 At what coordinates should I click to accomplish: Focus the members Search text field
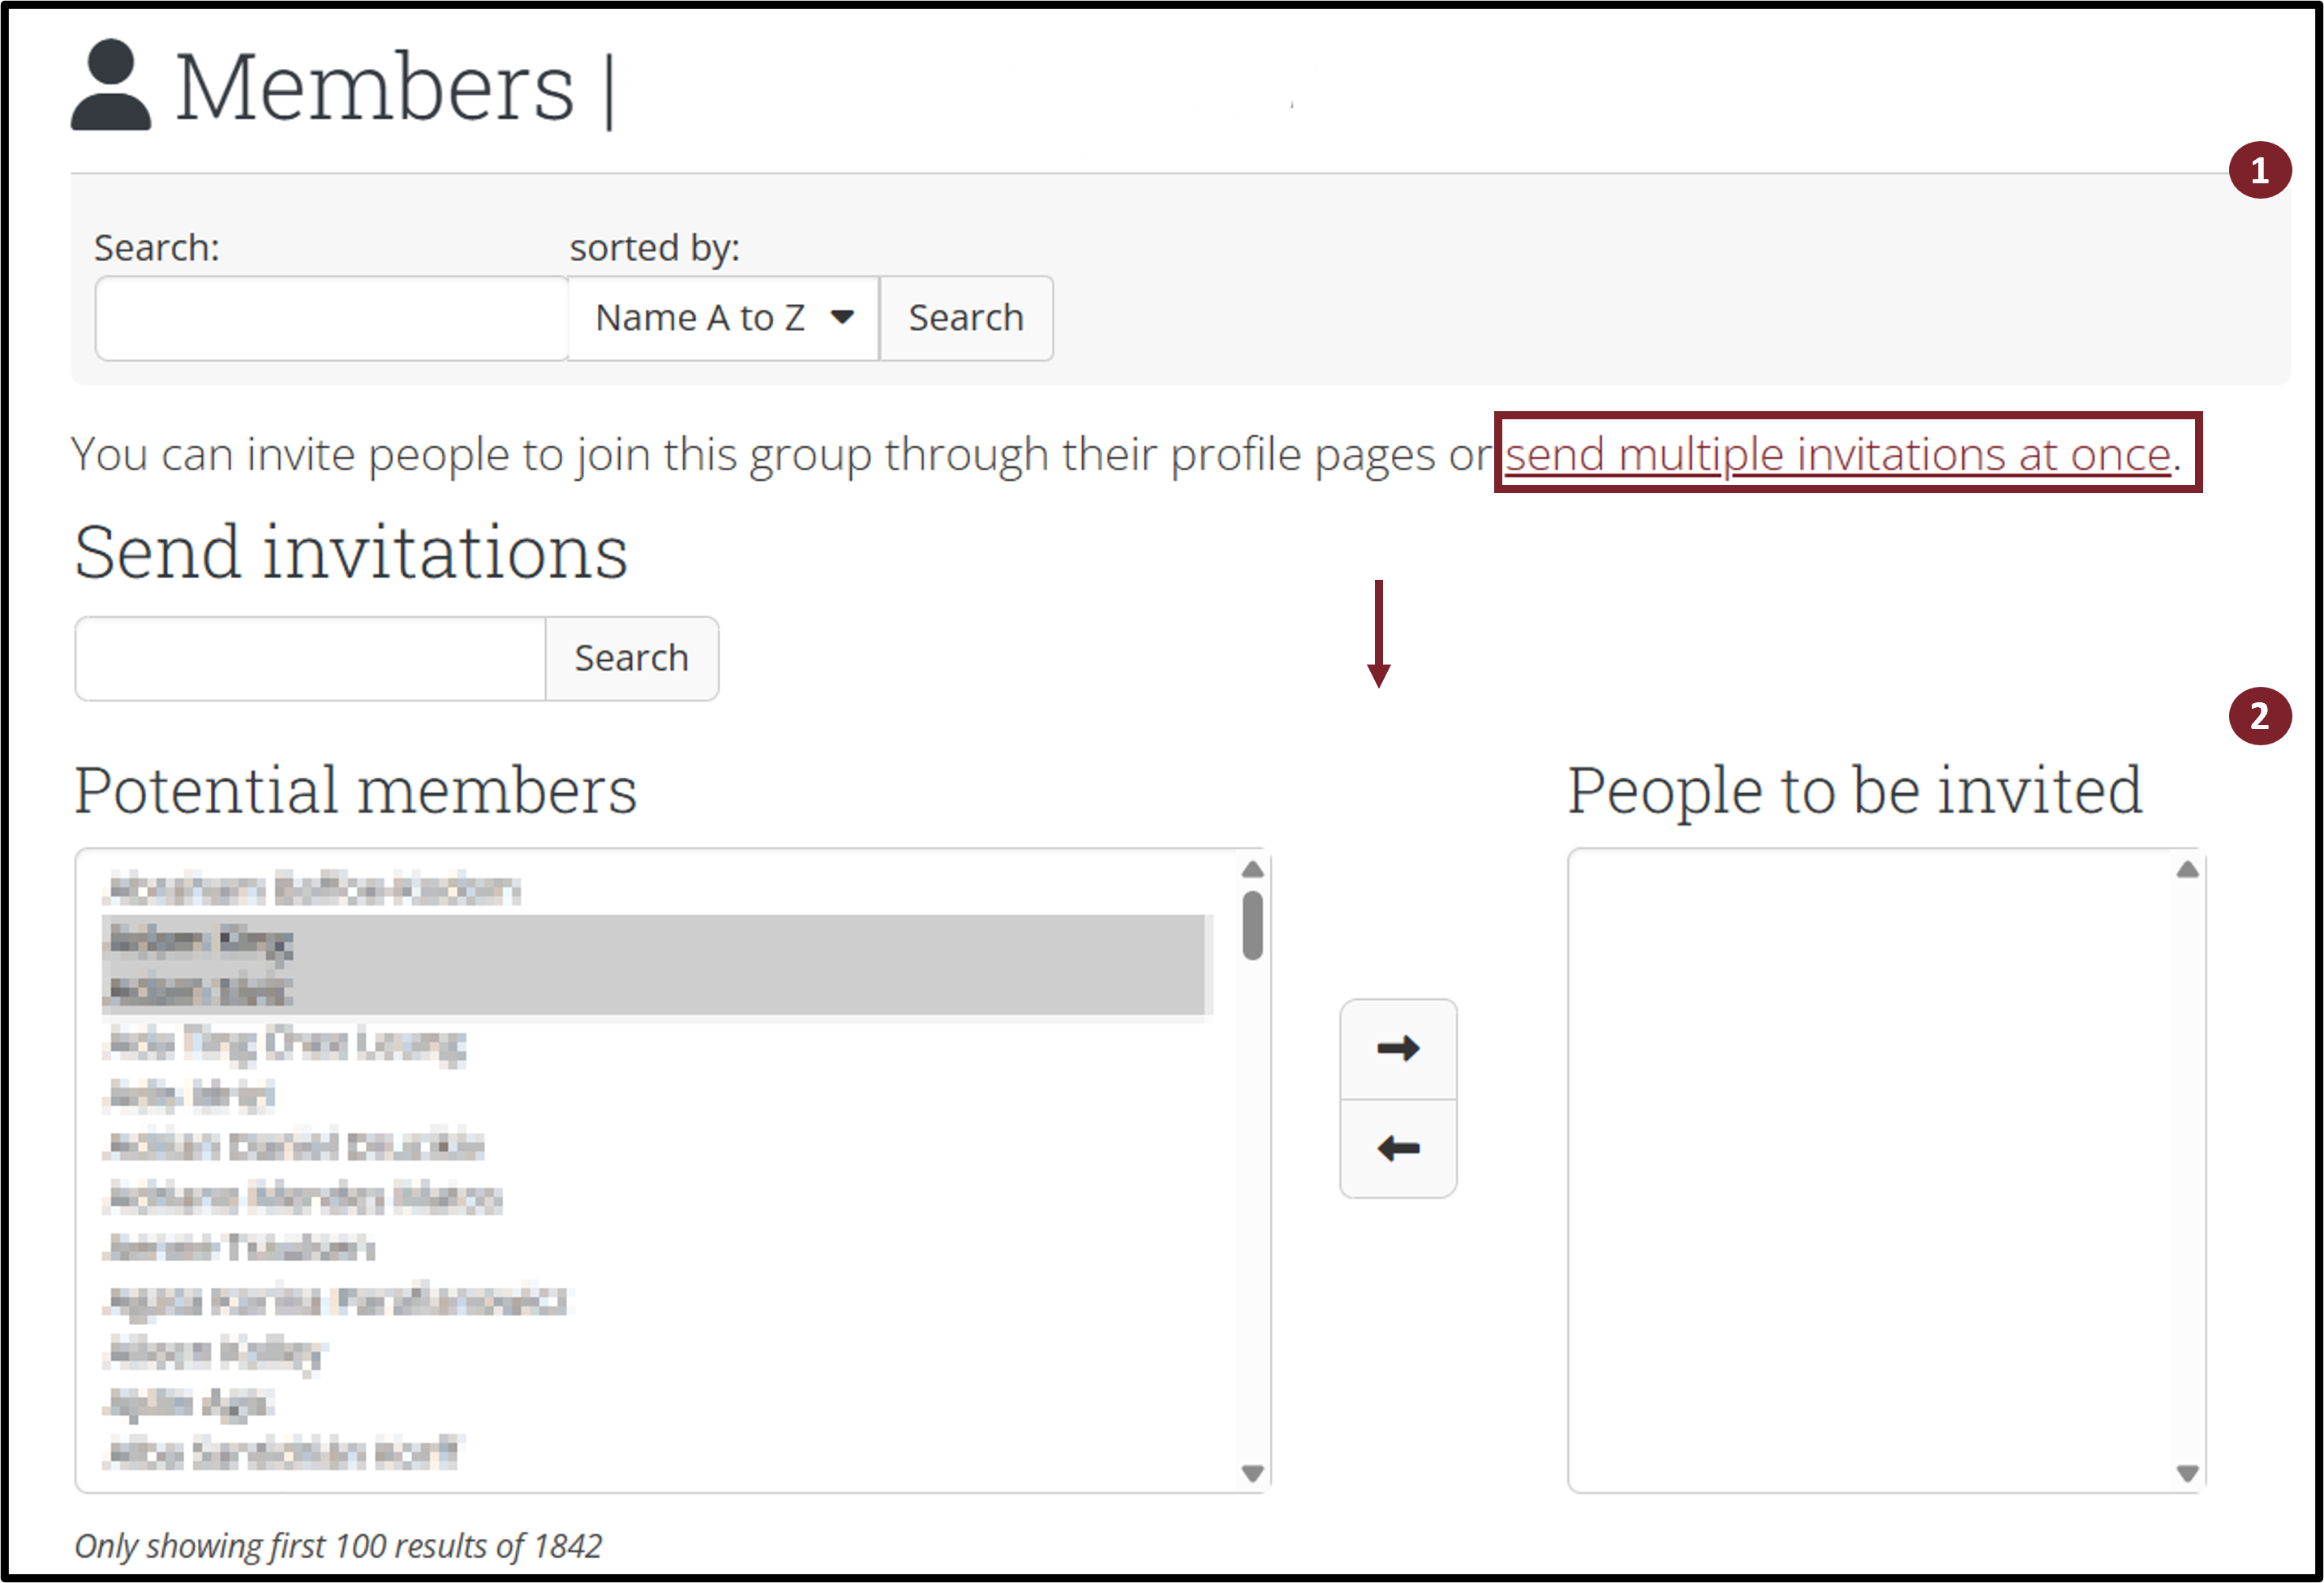332,318
